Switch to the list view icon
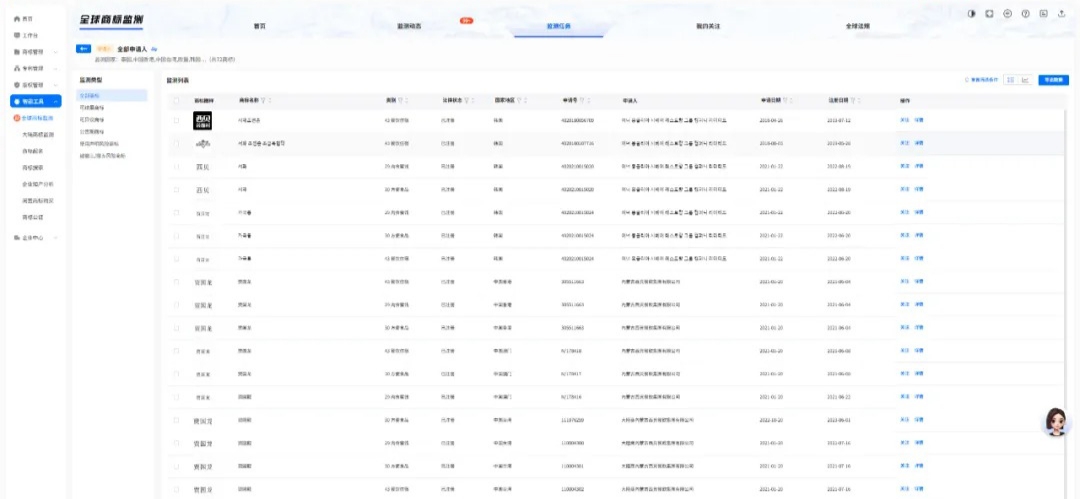Viewport: 1080px width, 499px height. (1011, 79)
